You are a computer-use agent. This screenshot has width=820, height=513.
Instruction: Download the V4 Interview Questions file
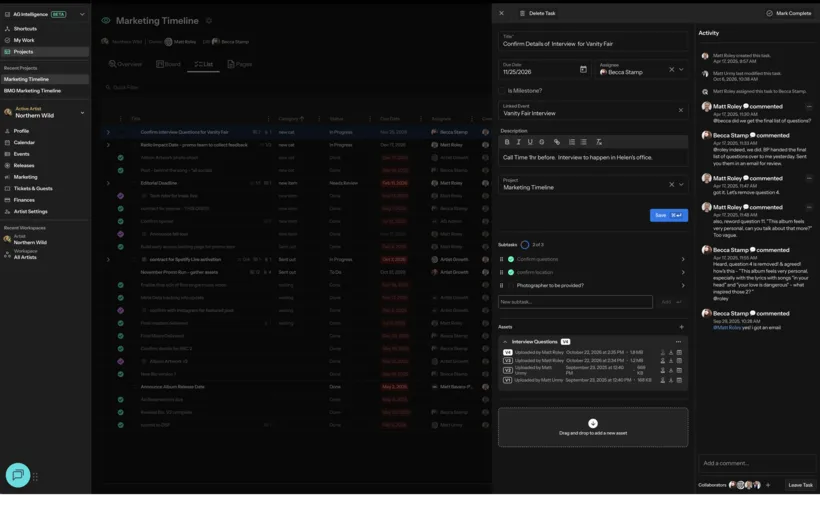[x=671, y=352]
